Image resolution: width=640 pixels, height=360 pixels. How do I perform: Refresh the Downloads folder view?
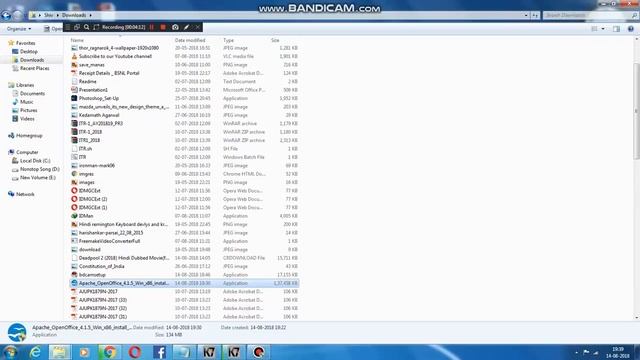(x=535, y=15)
